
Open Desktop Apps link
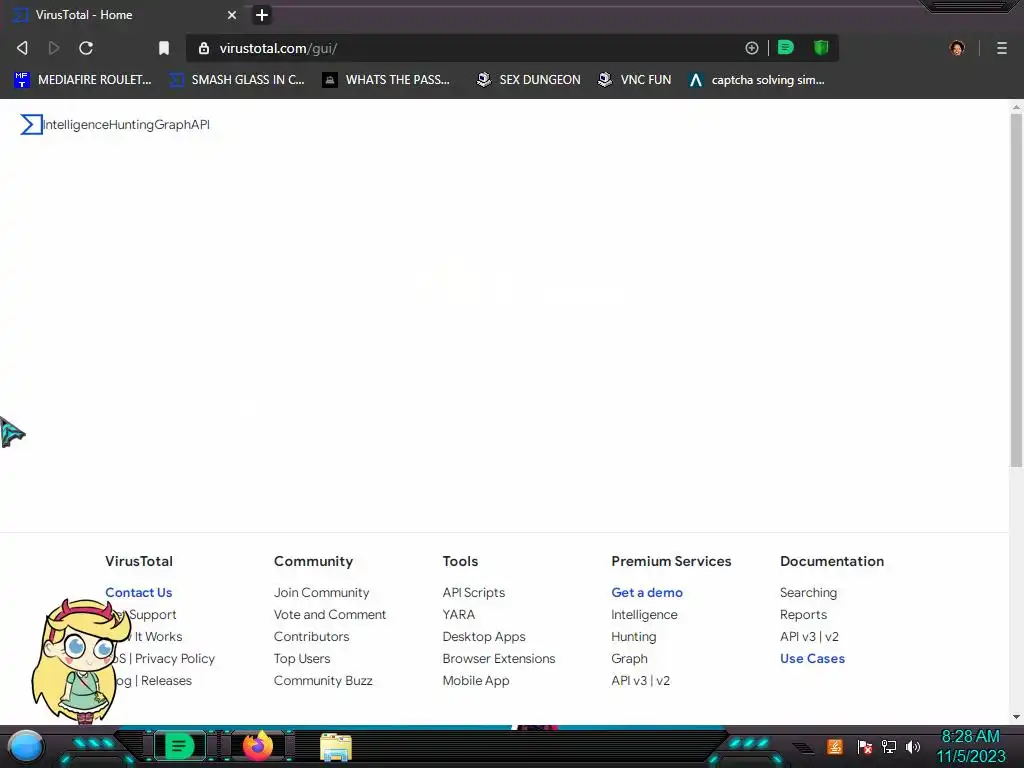[x=484, y=636]
